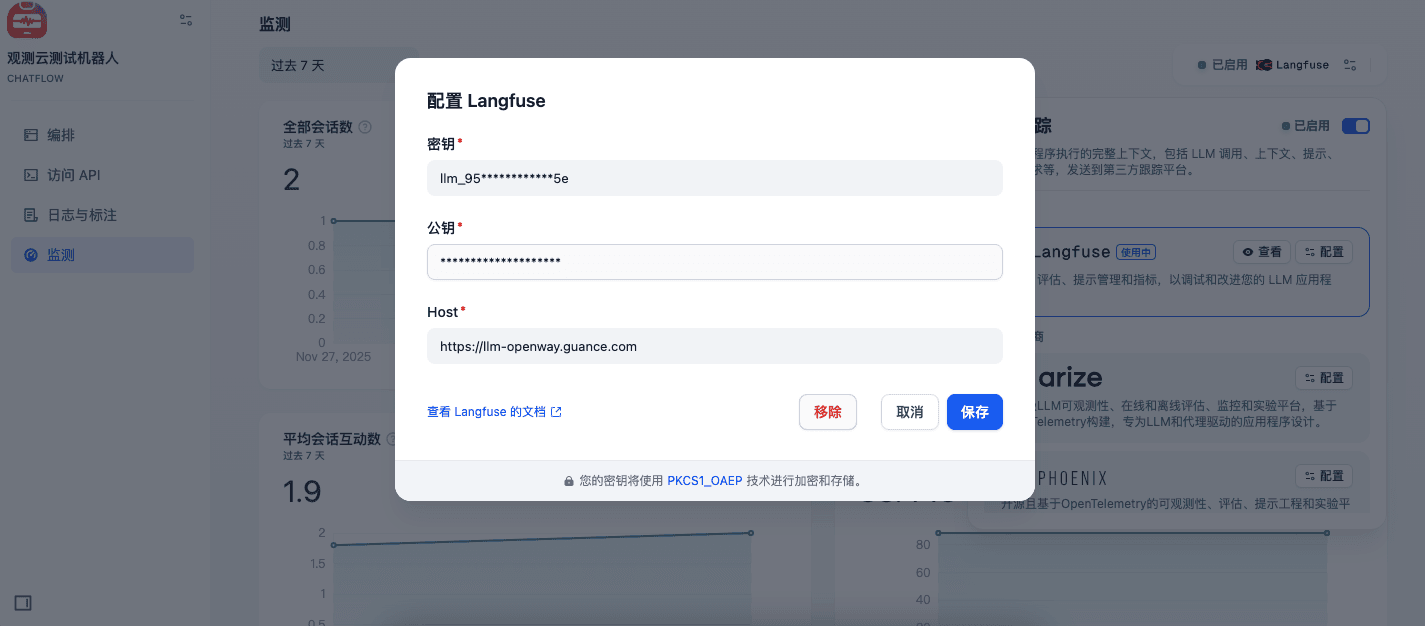This screenshot has height=626, width=1425.
Task: Open the 访问 API sidebar item
Action: 102,175
